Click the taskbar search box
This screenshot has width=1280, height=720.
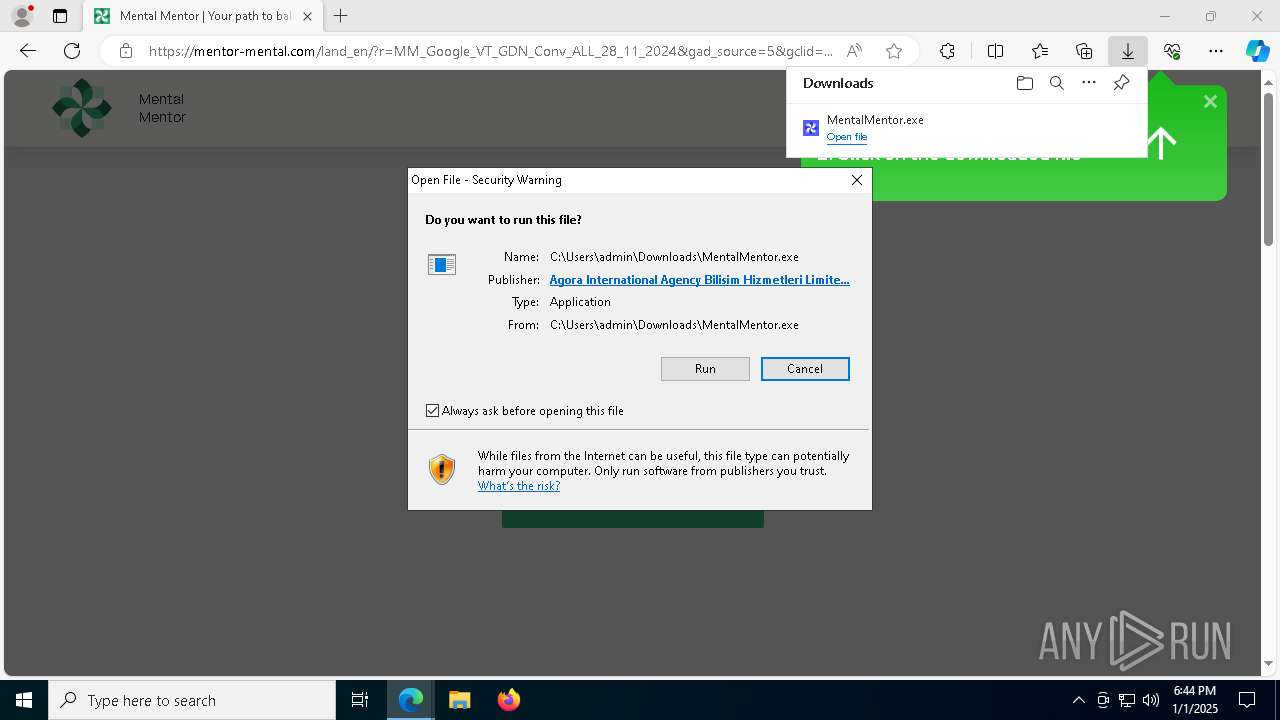point(192,700)
